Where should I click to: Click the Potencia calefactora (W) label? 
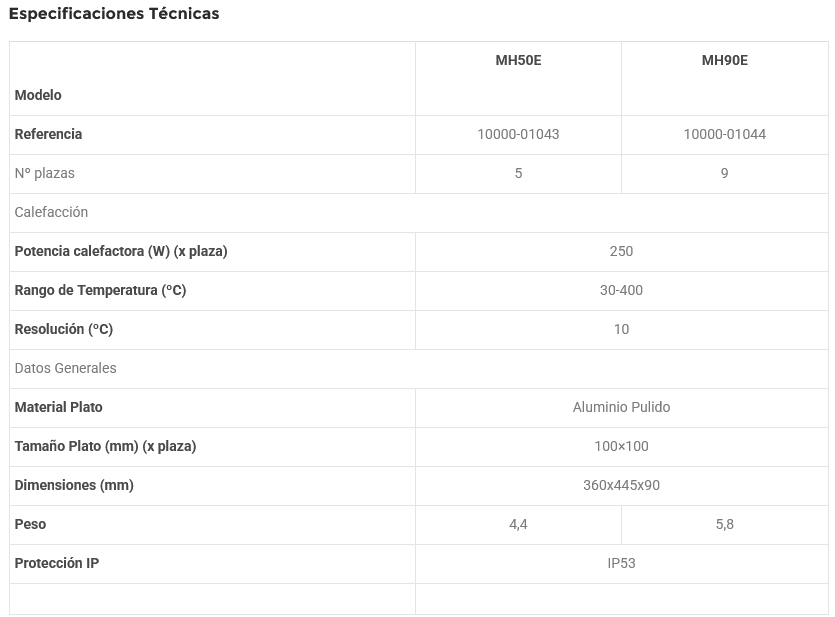121,251
